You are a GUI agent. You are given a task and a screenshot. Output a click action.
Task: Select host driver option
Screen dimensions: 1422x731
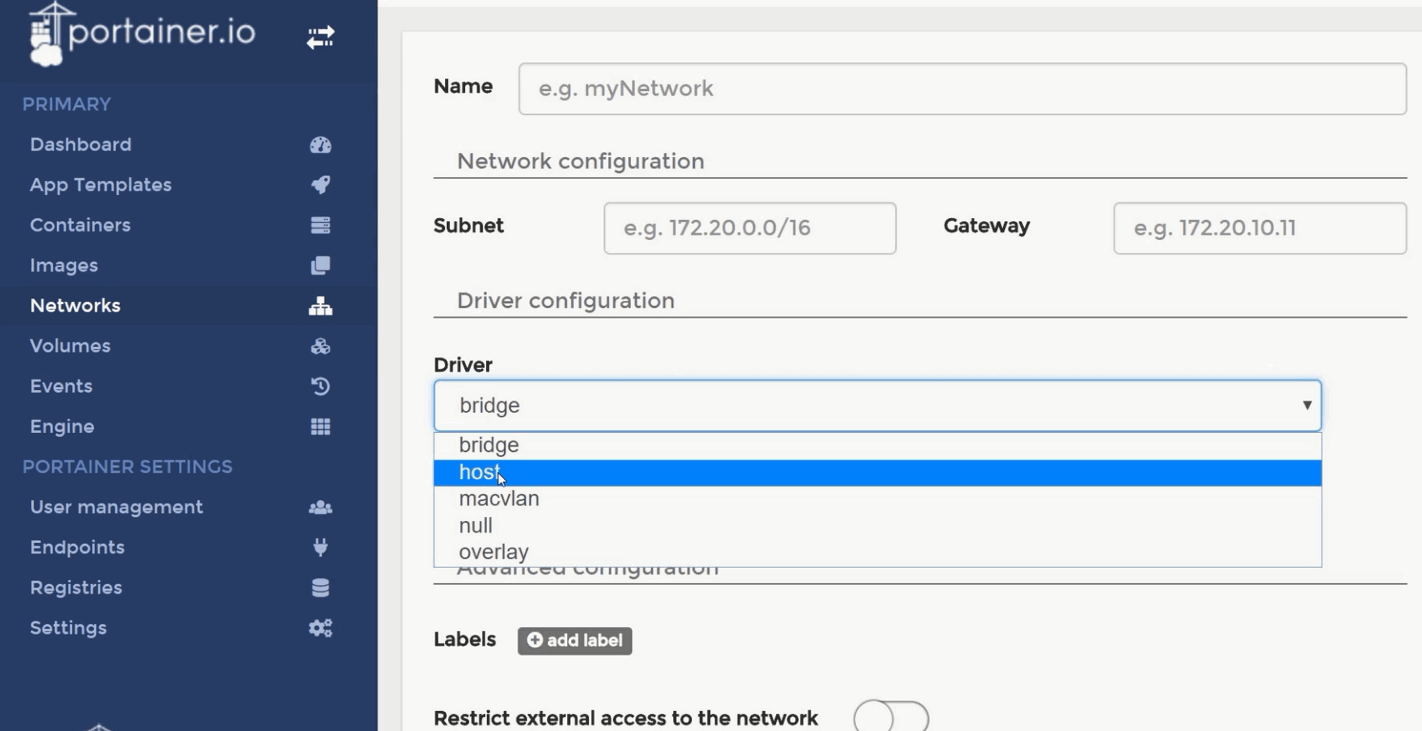click(877, 473)
